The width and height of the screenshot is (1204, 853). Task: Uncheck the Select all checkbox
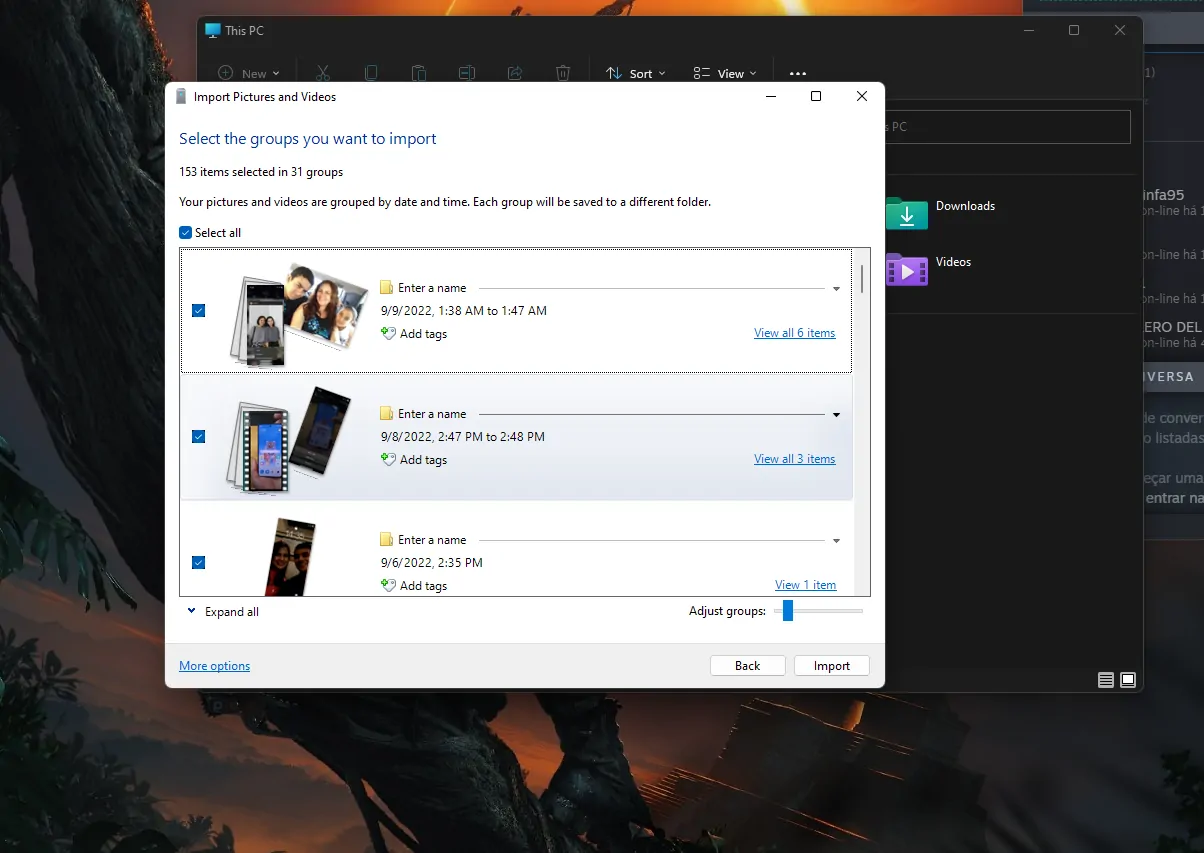[x=185, y=233]
